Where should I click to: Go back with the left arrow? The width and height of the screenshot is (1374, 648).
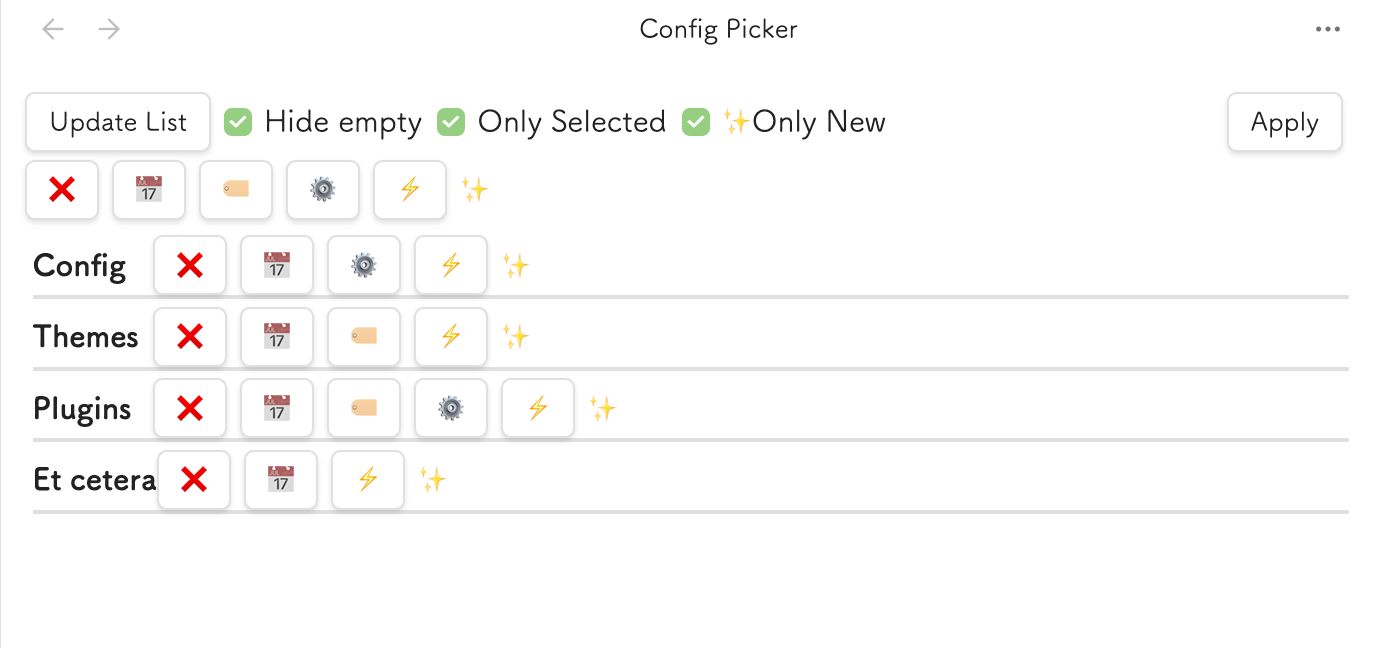point(53,30)
